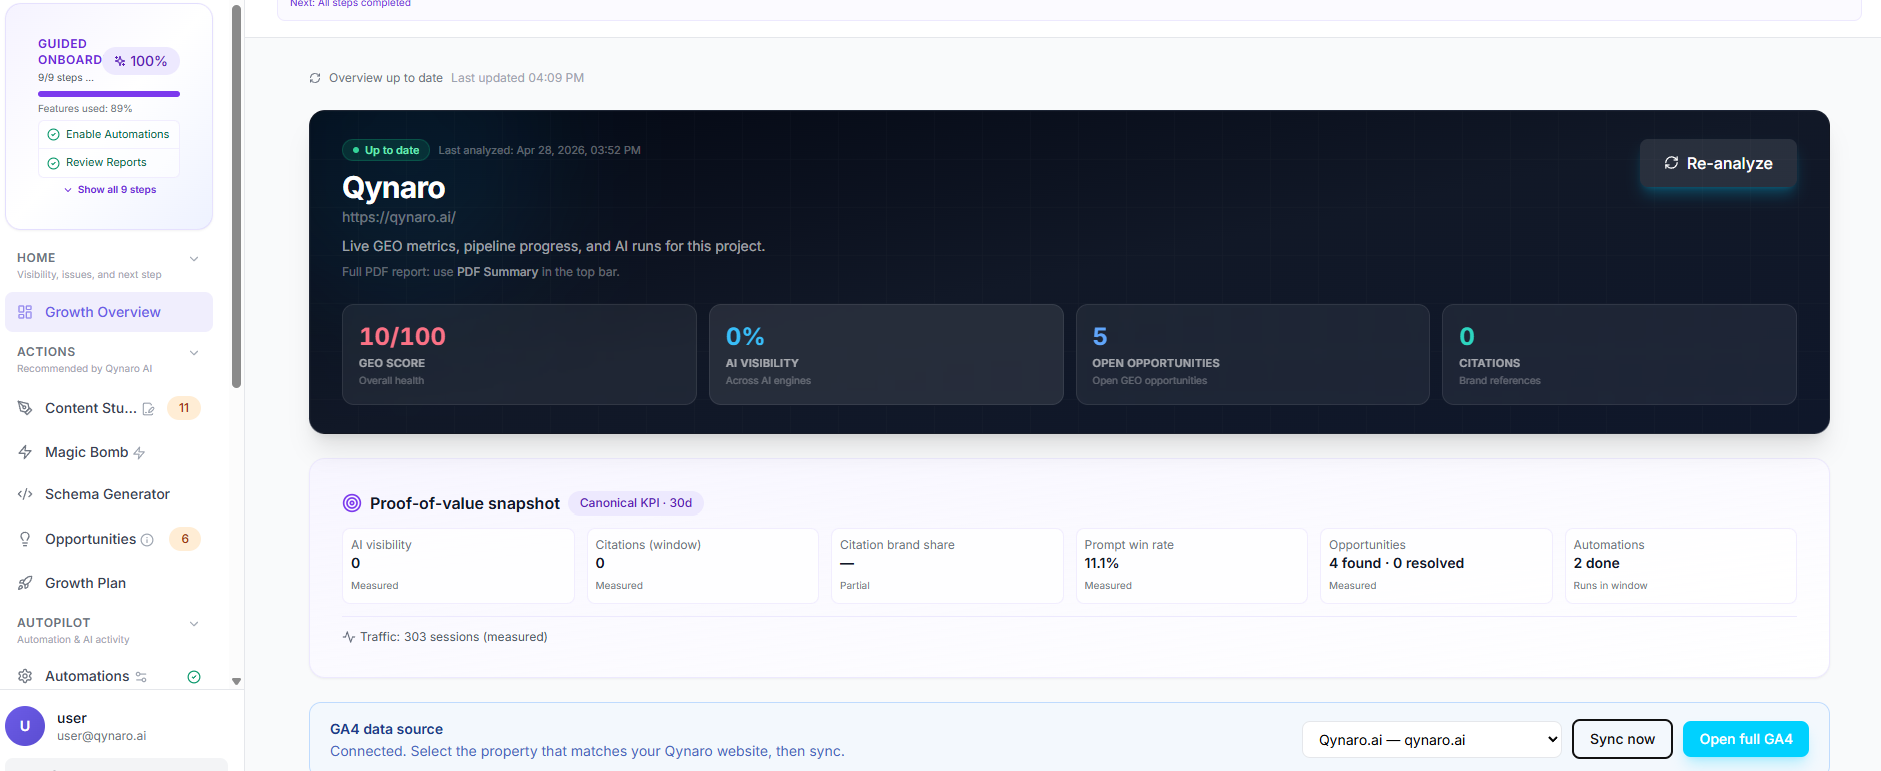The width and height of the screenshot is (1881, 771).
Task: Click the checkmark beside Review Reports
Action: click(x=54, y=163)
